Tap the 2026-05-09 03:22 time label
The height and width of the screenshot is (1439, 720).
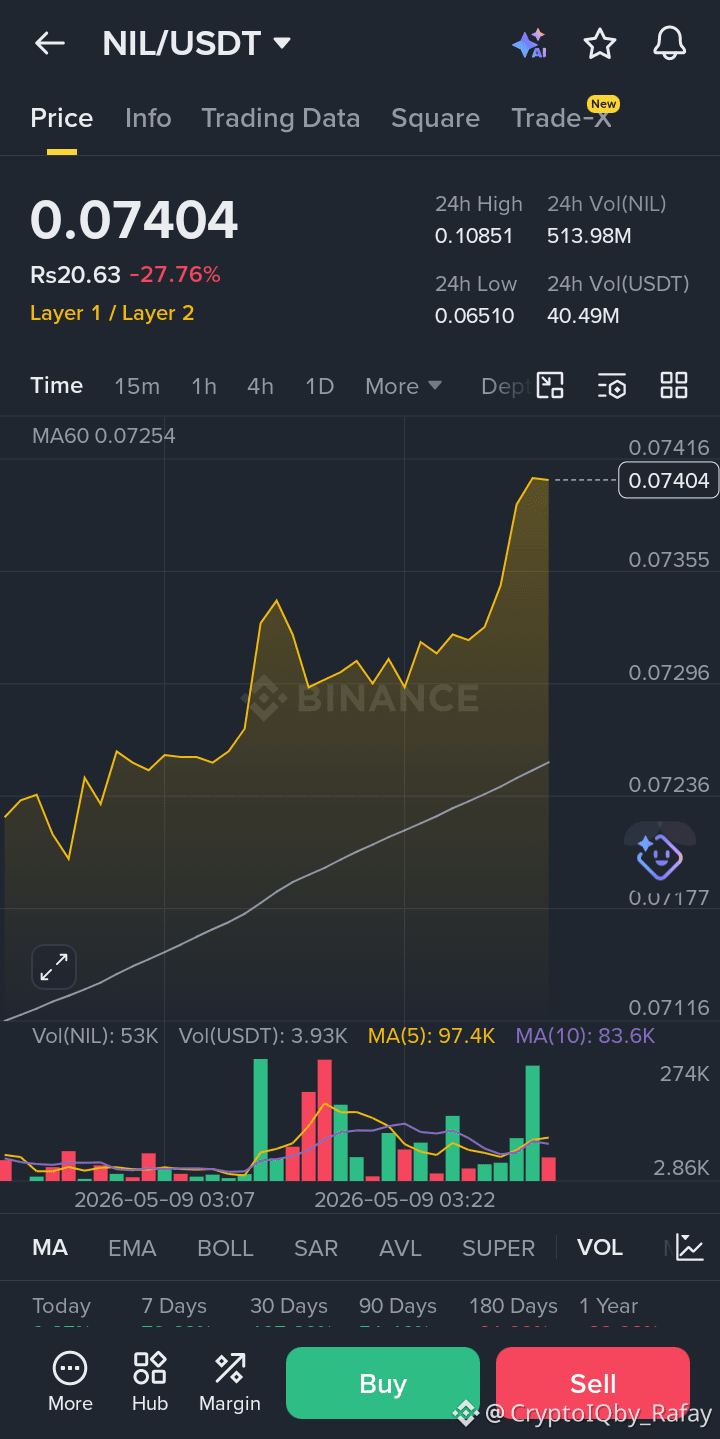[405, 1199]
